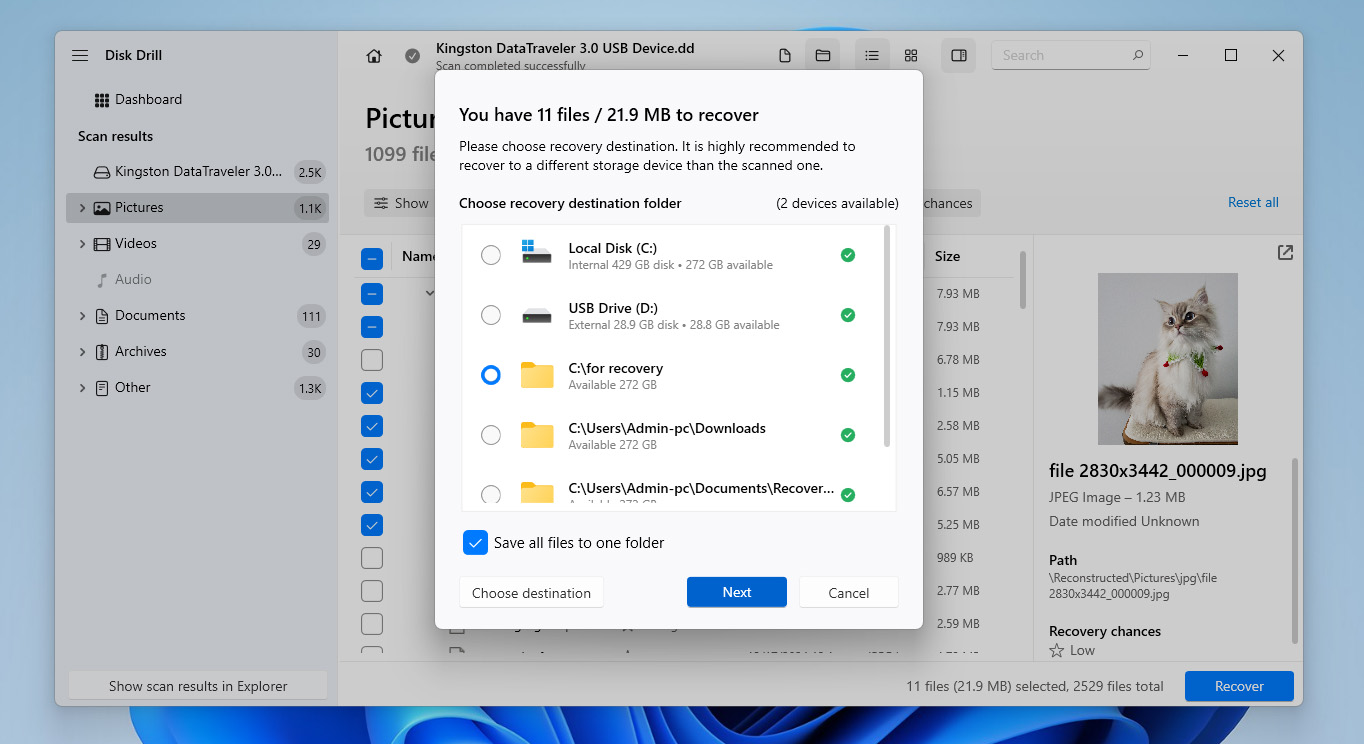
Task: Click the Reset all link
Action: (1253, 203)
